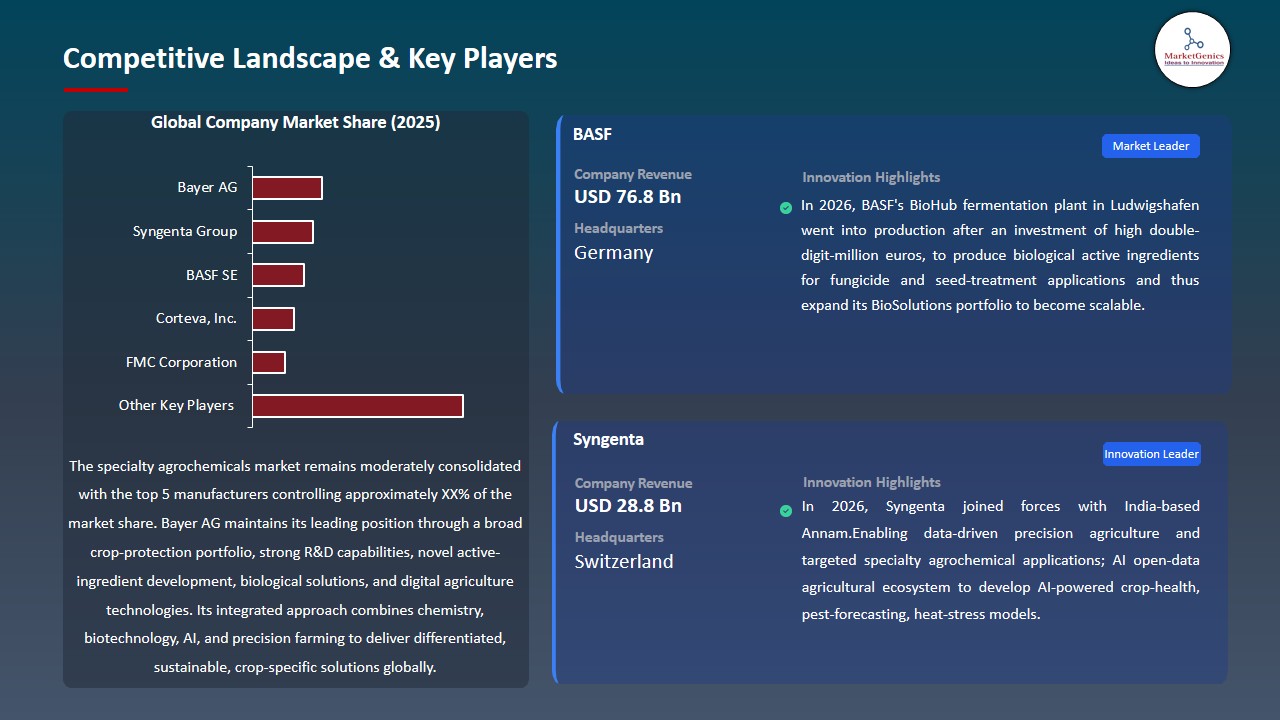Screen dimensions: 1280x720
Task: Click the 'Germany' headquarters value
Action: (613, 253)
